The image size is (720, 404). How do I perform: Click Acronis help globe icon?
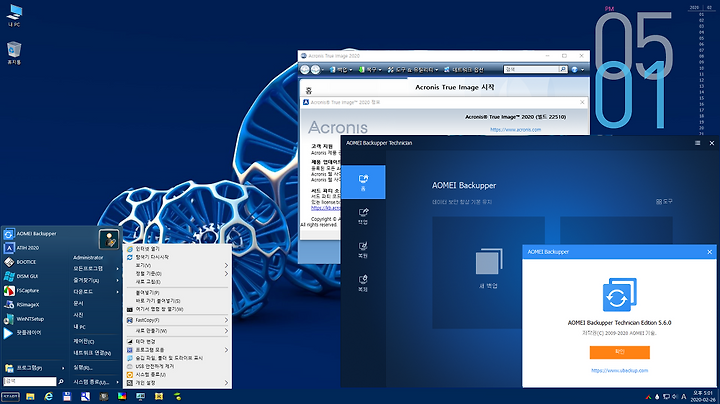(x=574, y=70)
